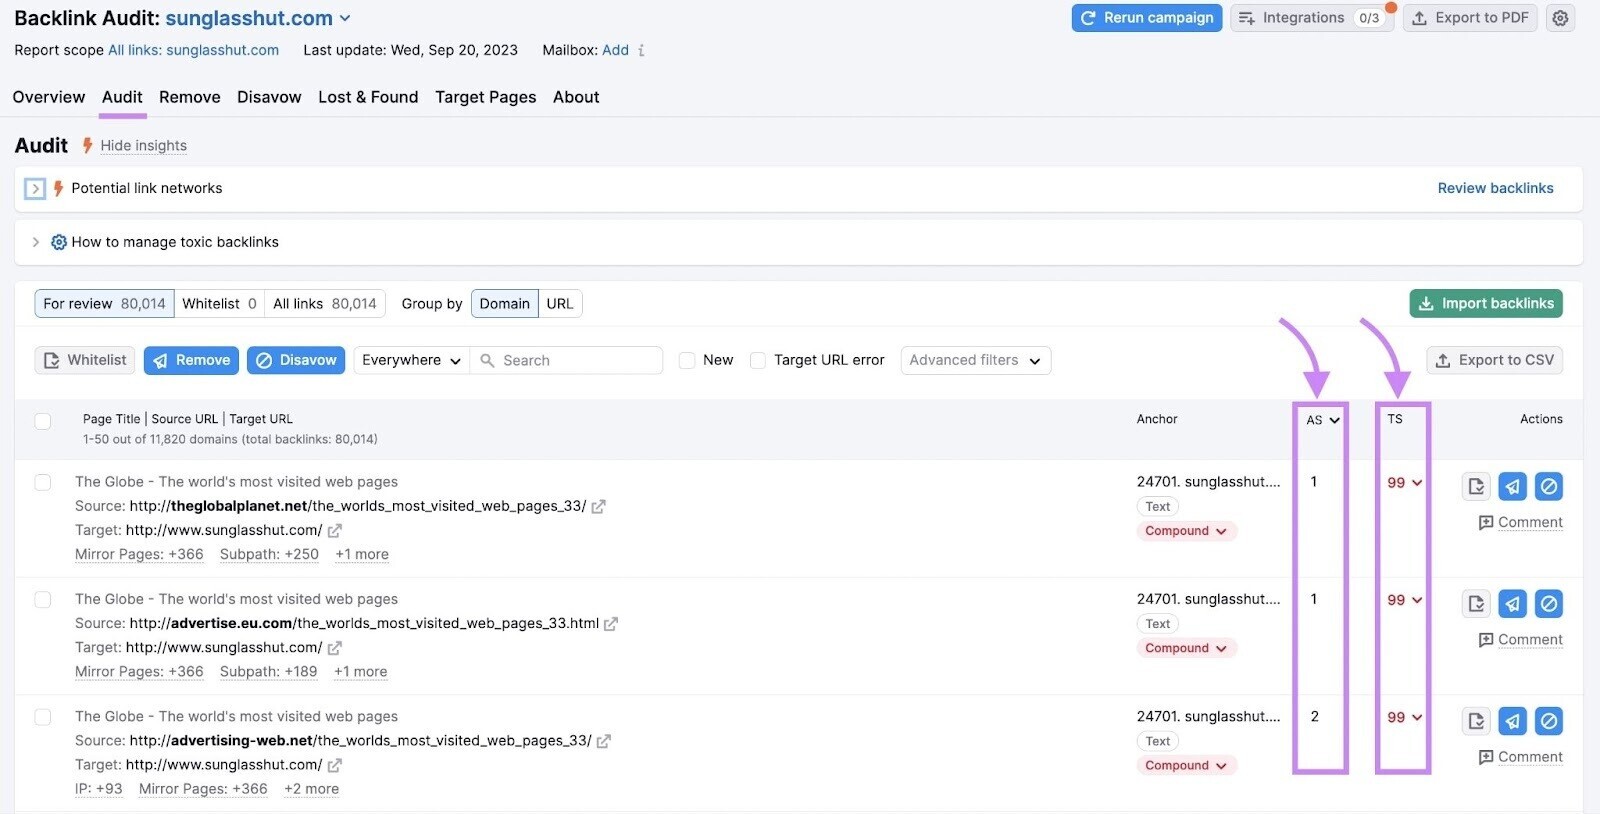The height and width of the screenshot is (814, 1600).
Task: Open Integrations button
Action: click(x=1311, y=18)
